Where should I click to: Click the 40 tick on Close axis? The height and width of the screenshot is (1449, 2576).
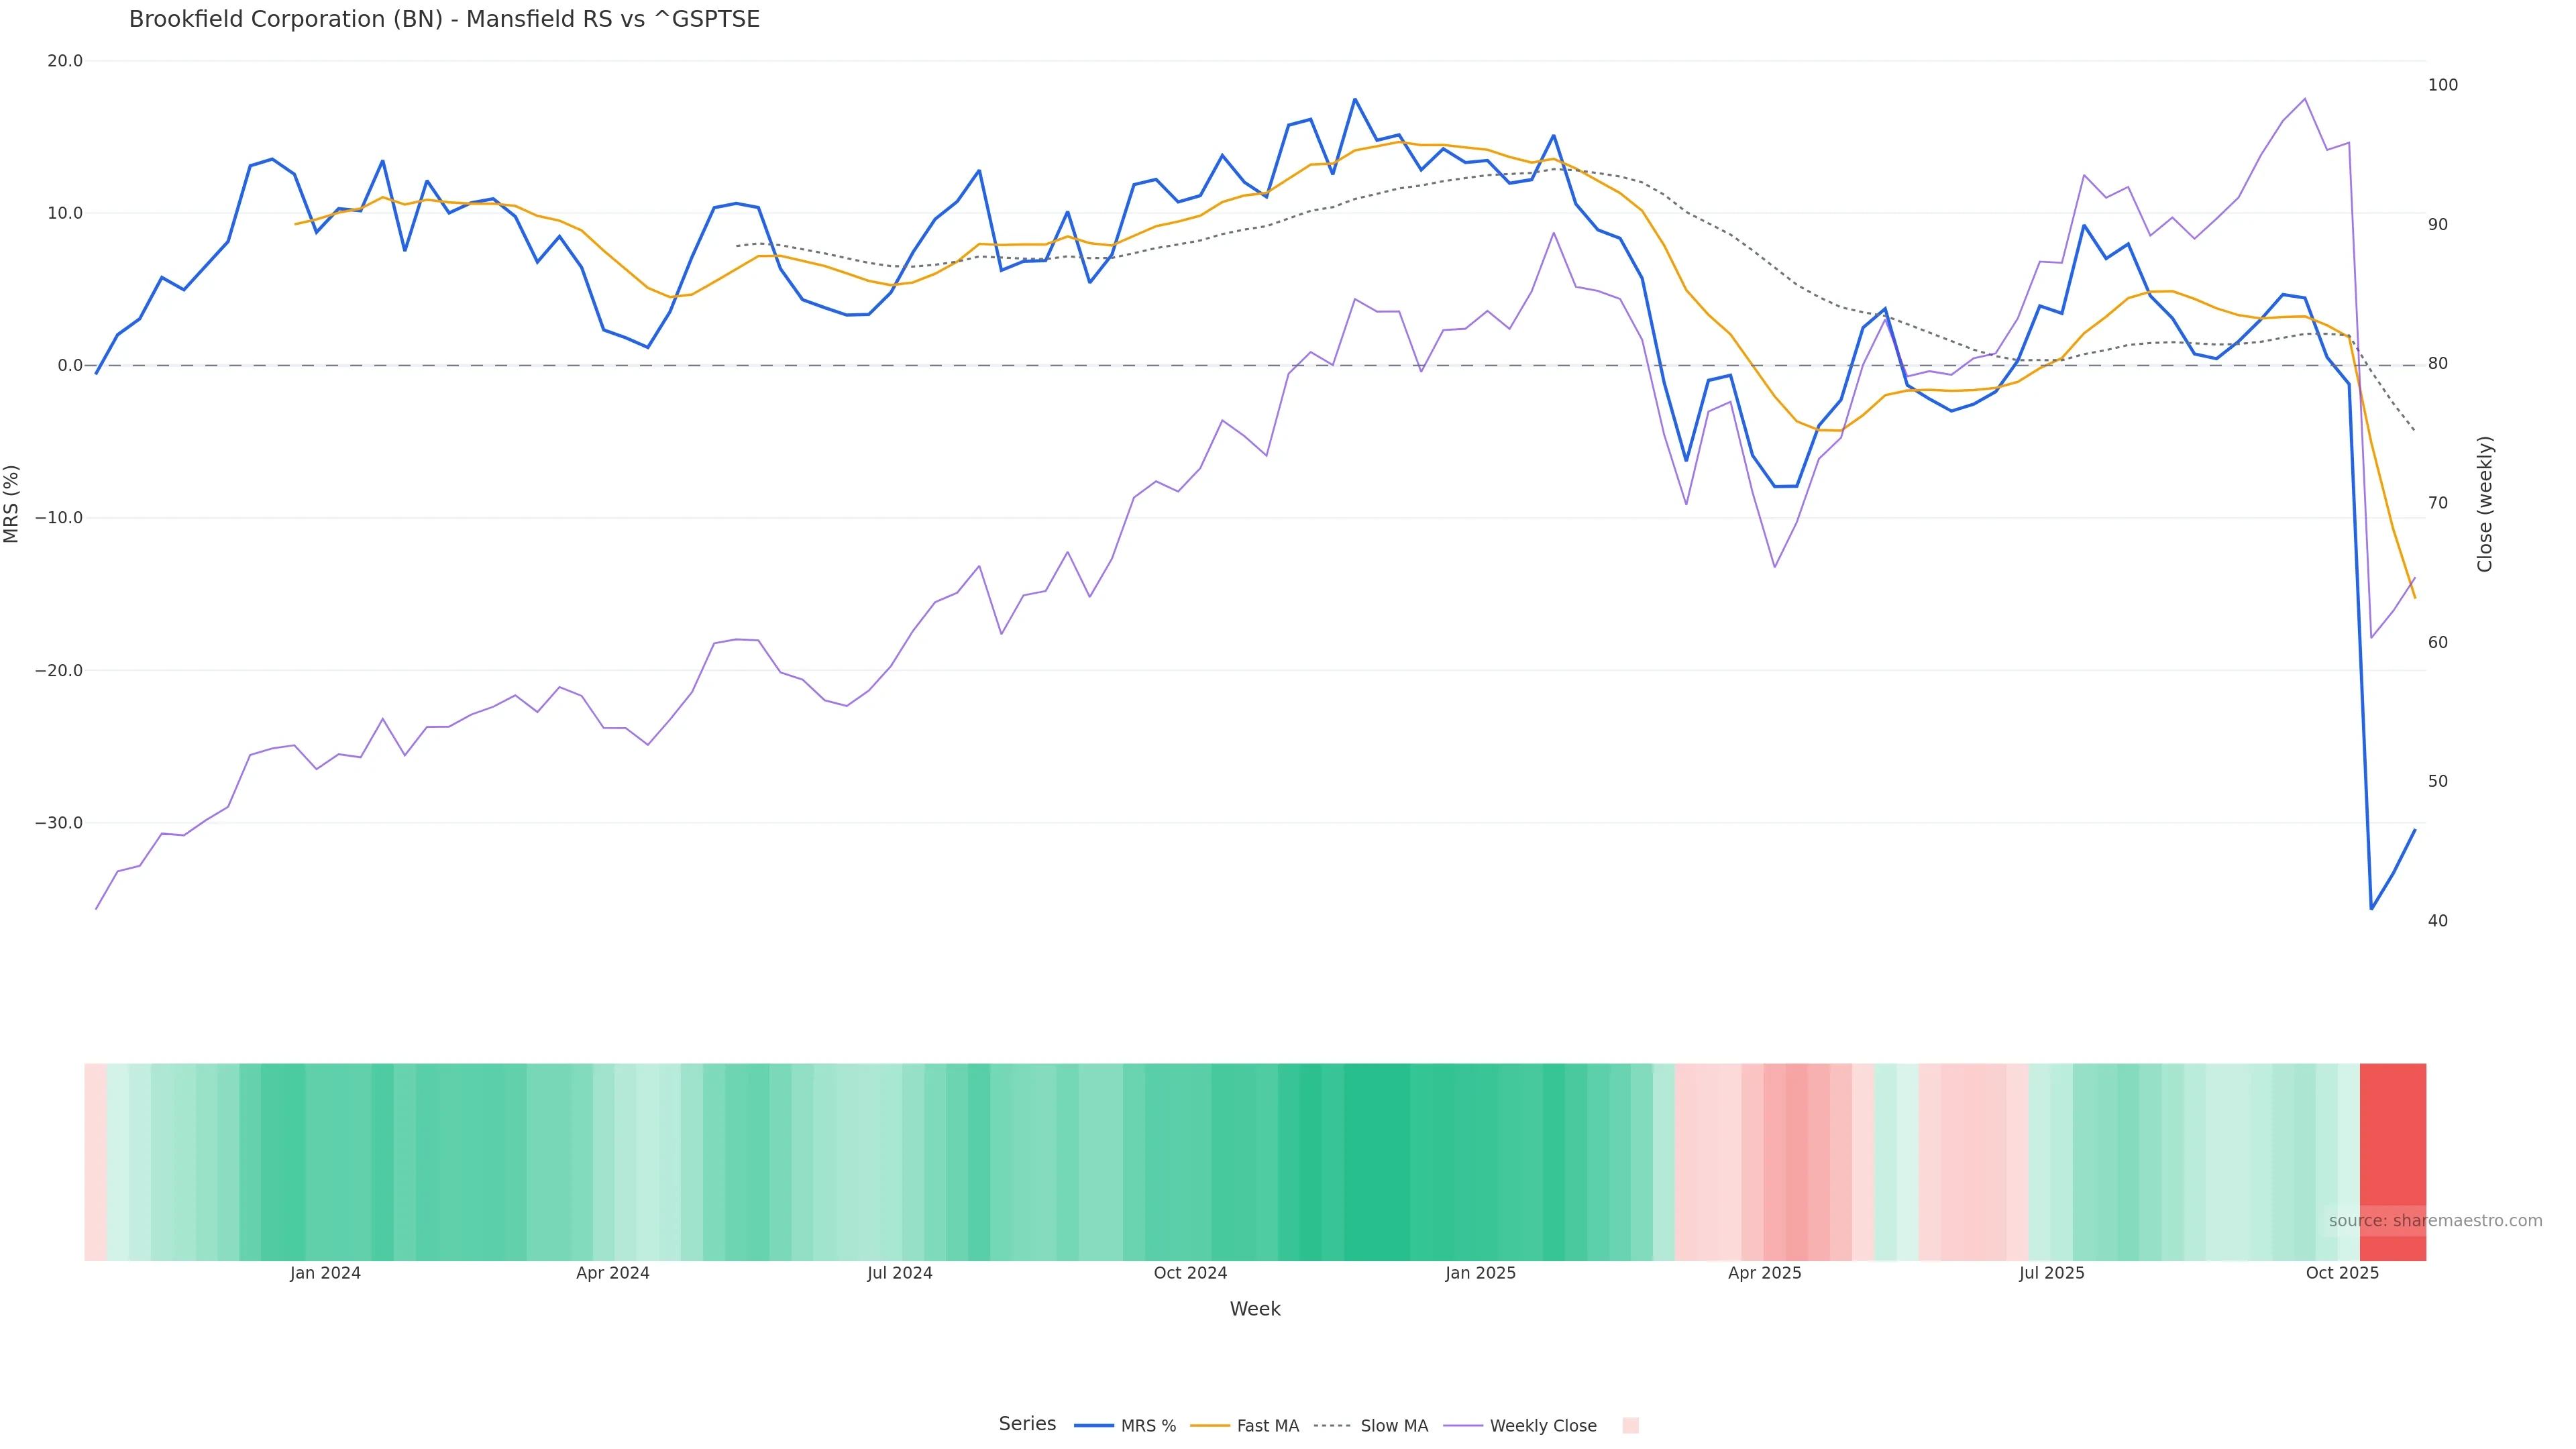click(2437, 921)
